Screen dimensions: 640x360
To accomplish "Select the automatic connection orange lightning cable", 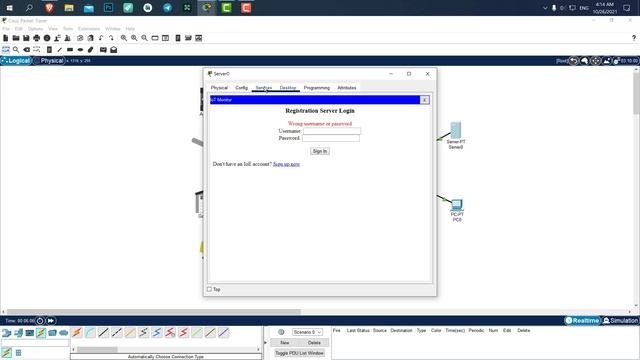I will click(77, 333).
